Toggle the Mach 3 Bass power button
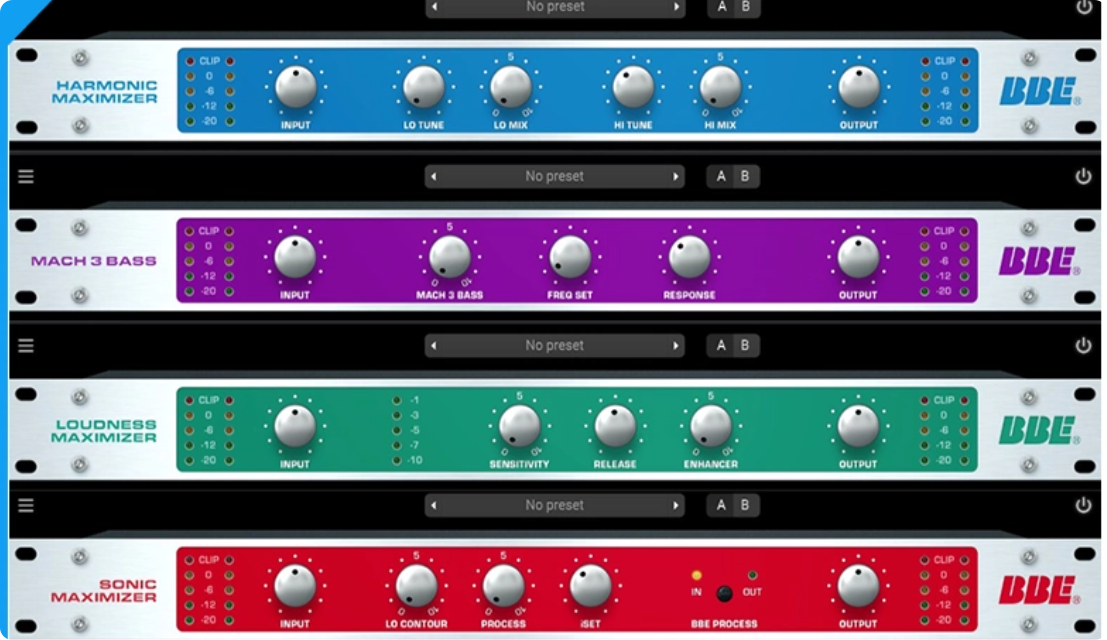This screenshot has height=640, width=1107. click(1084, 176)
